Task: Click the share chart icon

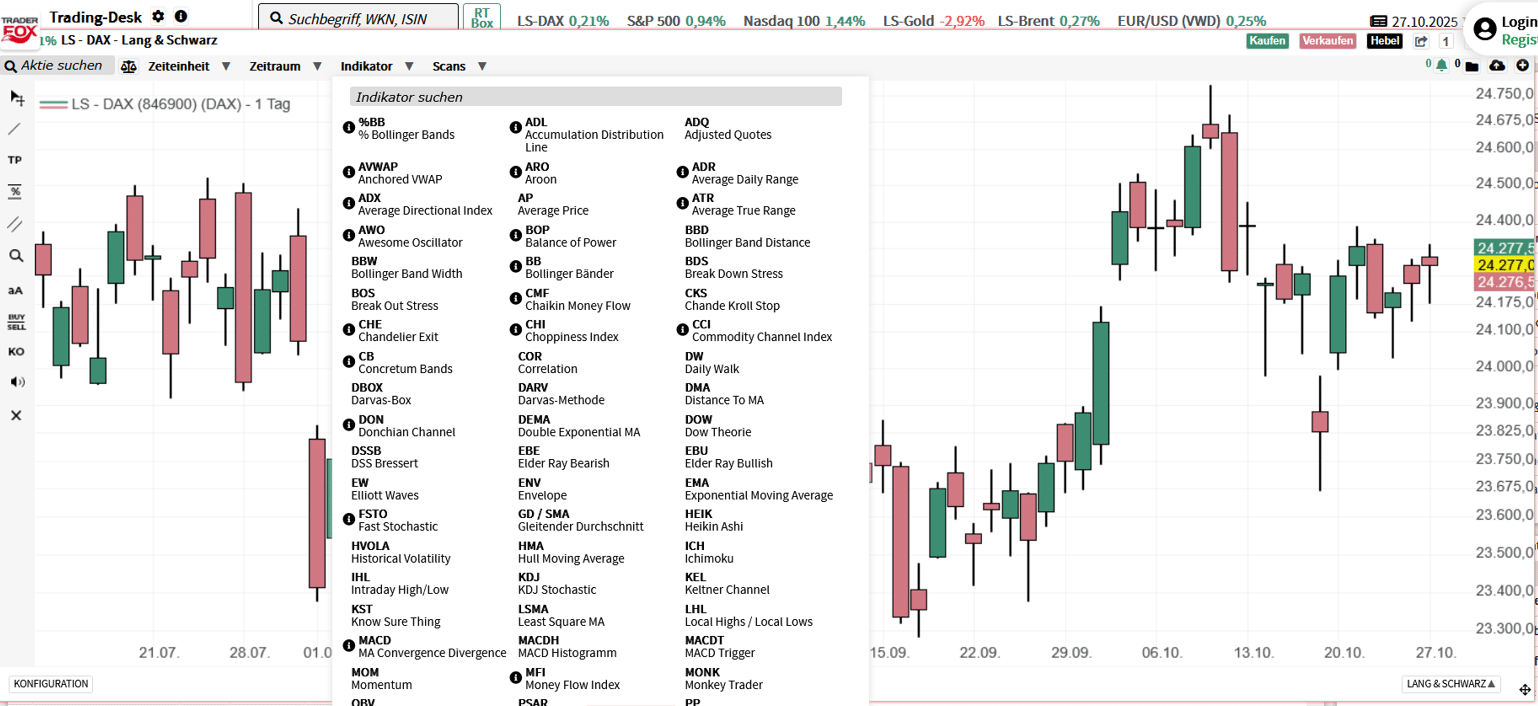Action: 1421,41
